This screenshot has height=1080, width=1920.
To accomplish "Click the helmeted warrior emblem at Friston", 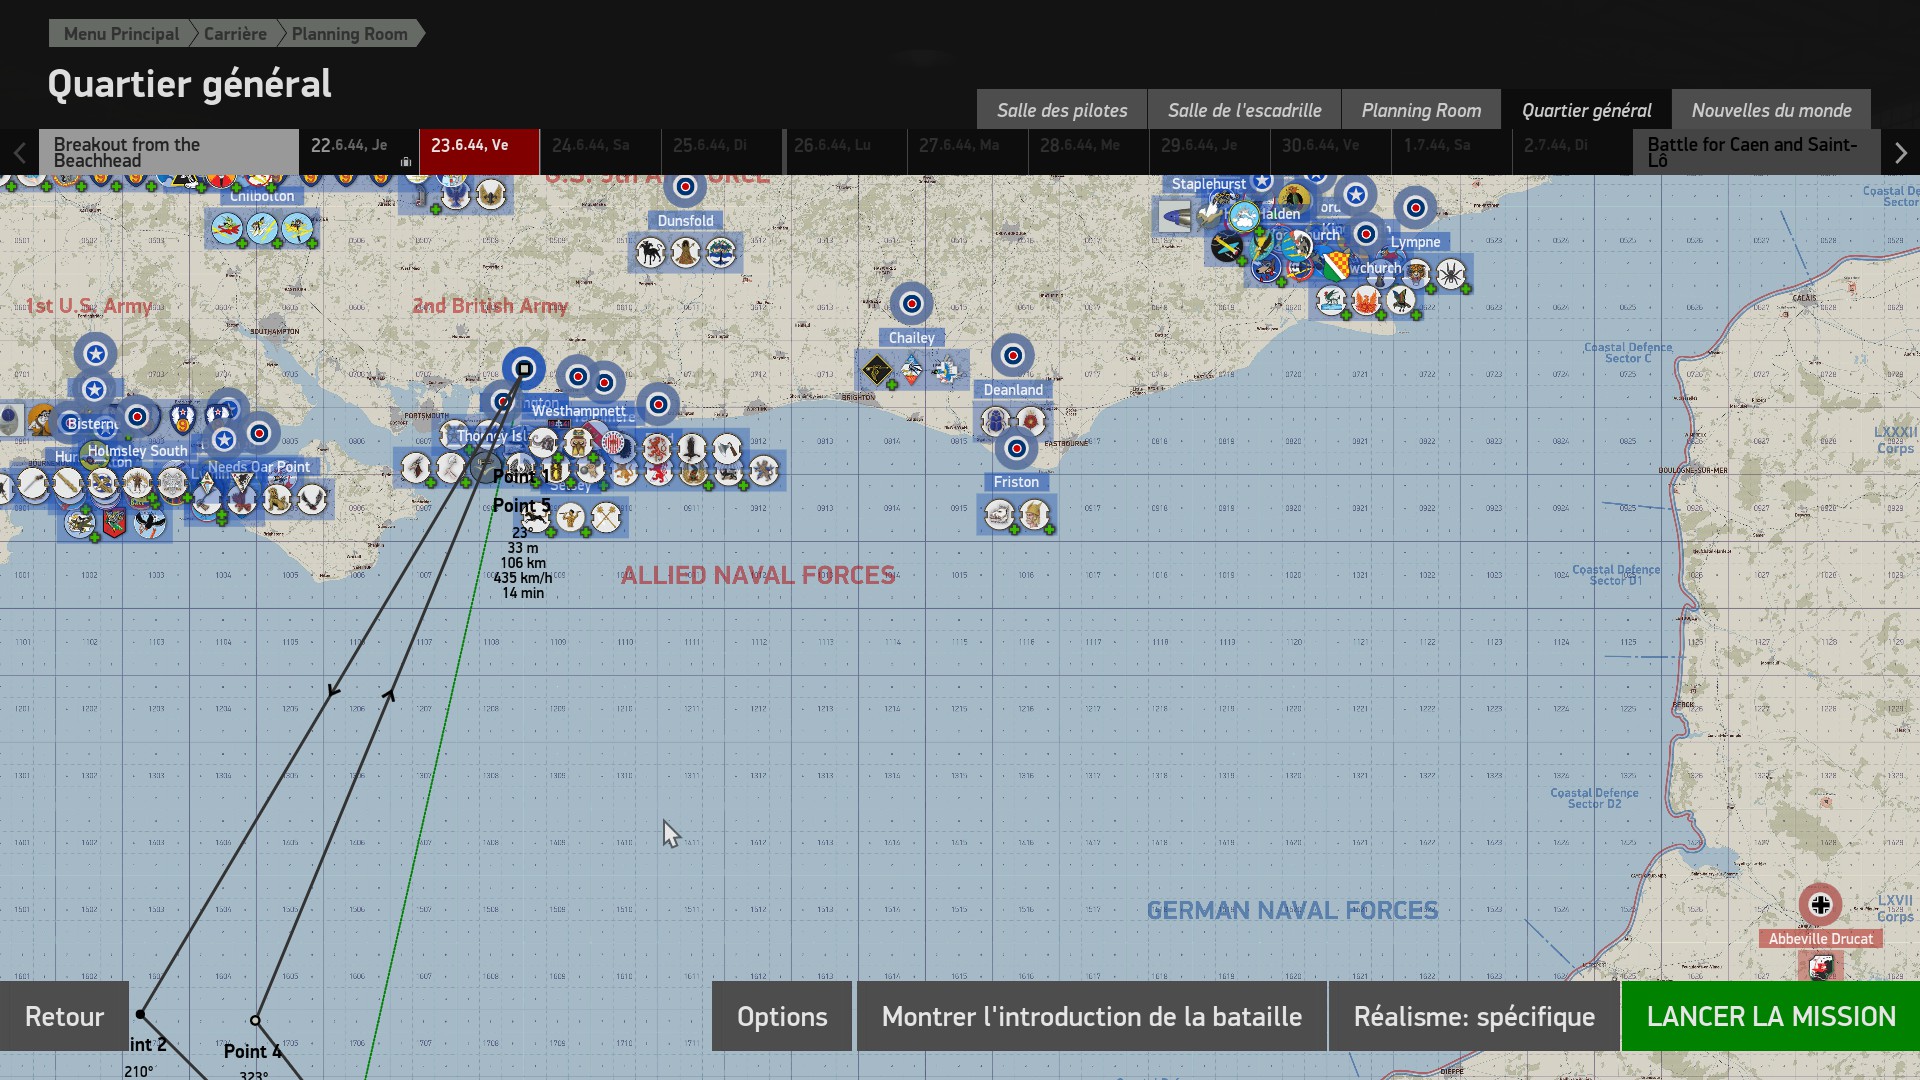I will 1034,514.
